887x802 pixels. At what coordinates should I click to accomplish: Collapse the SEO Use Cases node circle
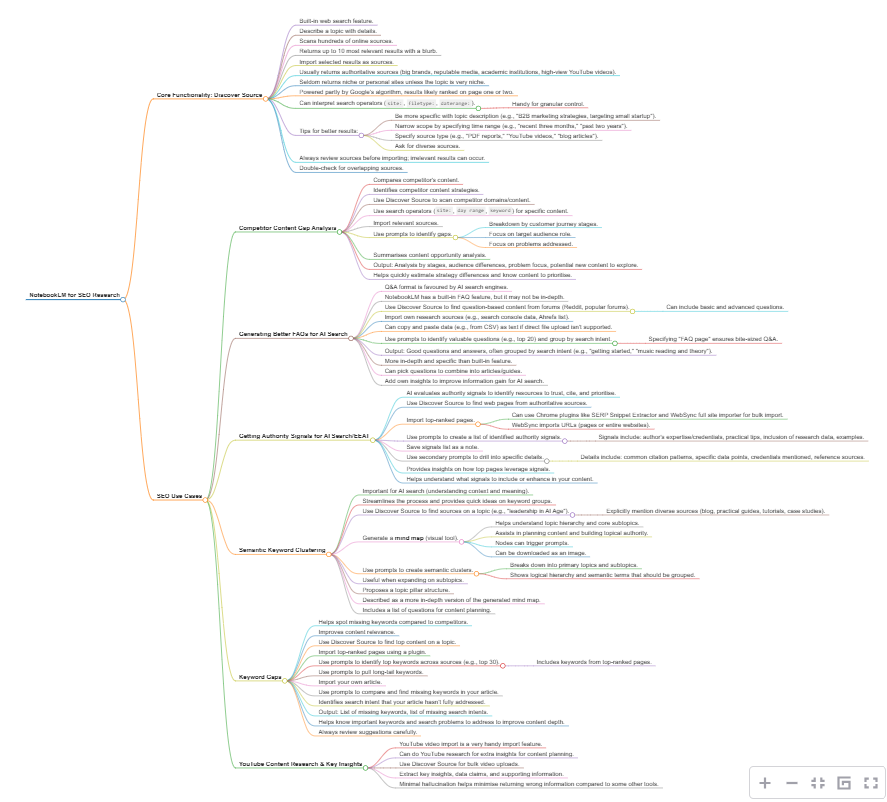205,500
